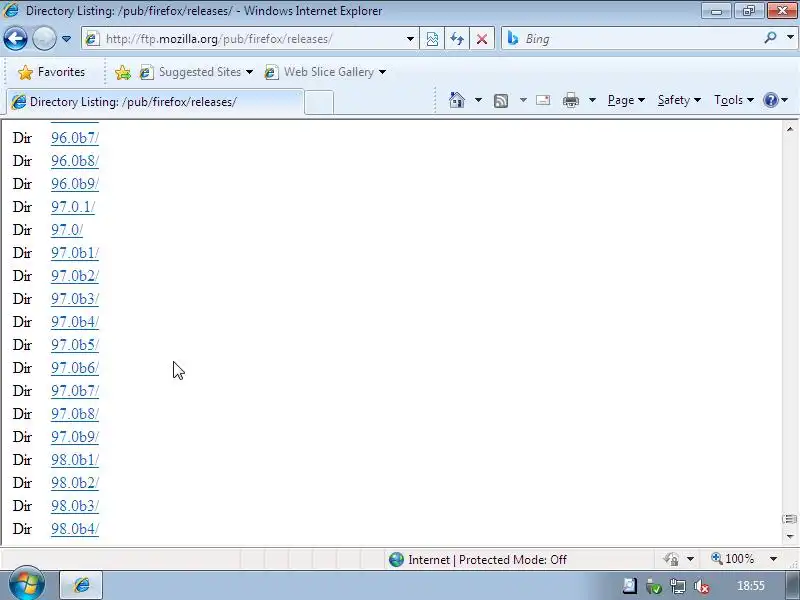Select the Directory Listing tab

(155, 102)
